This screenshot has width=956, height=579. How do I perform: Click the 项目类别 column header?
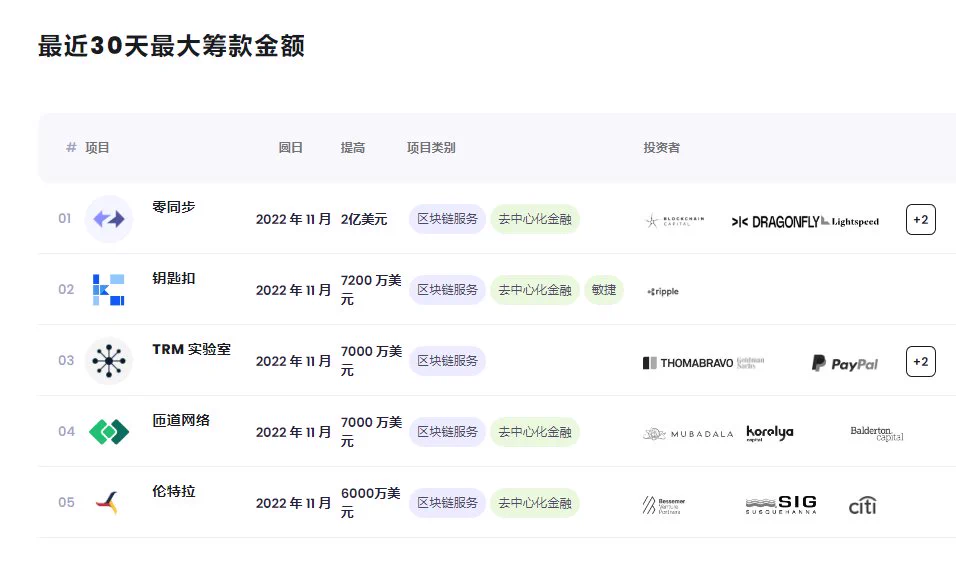431,147
